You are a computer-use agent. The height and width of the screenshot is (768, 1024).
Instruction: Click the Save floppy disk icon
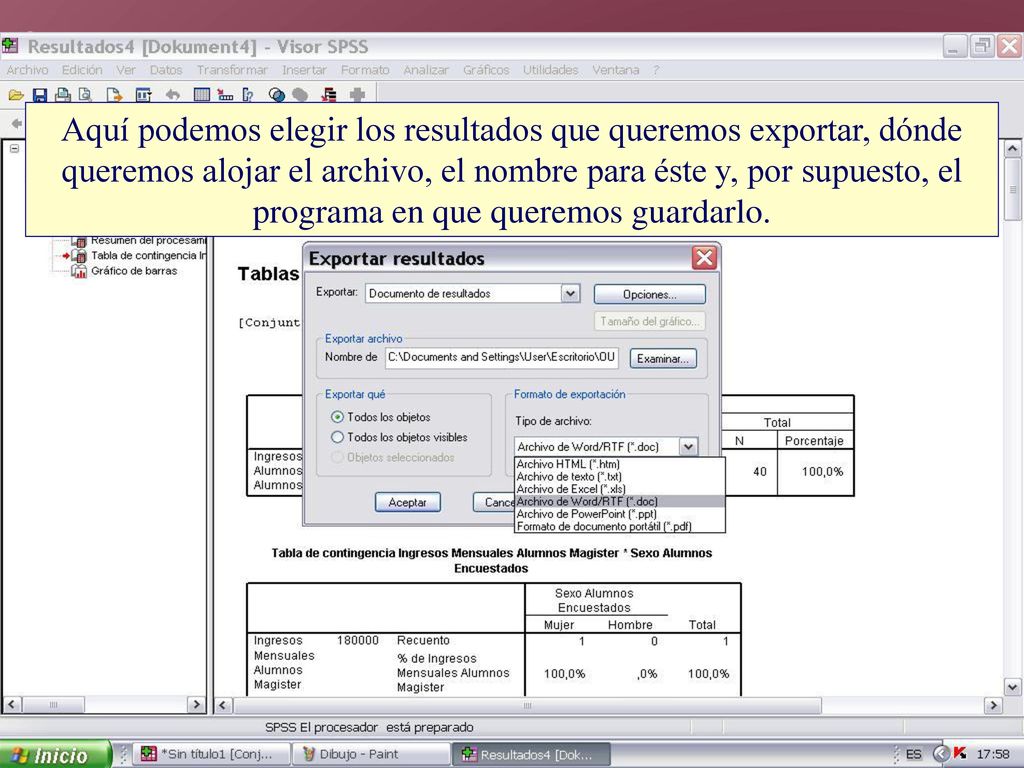pos(40,95)
